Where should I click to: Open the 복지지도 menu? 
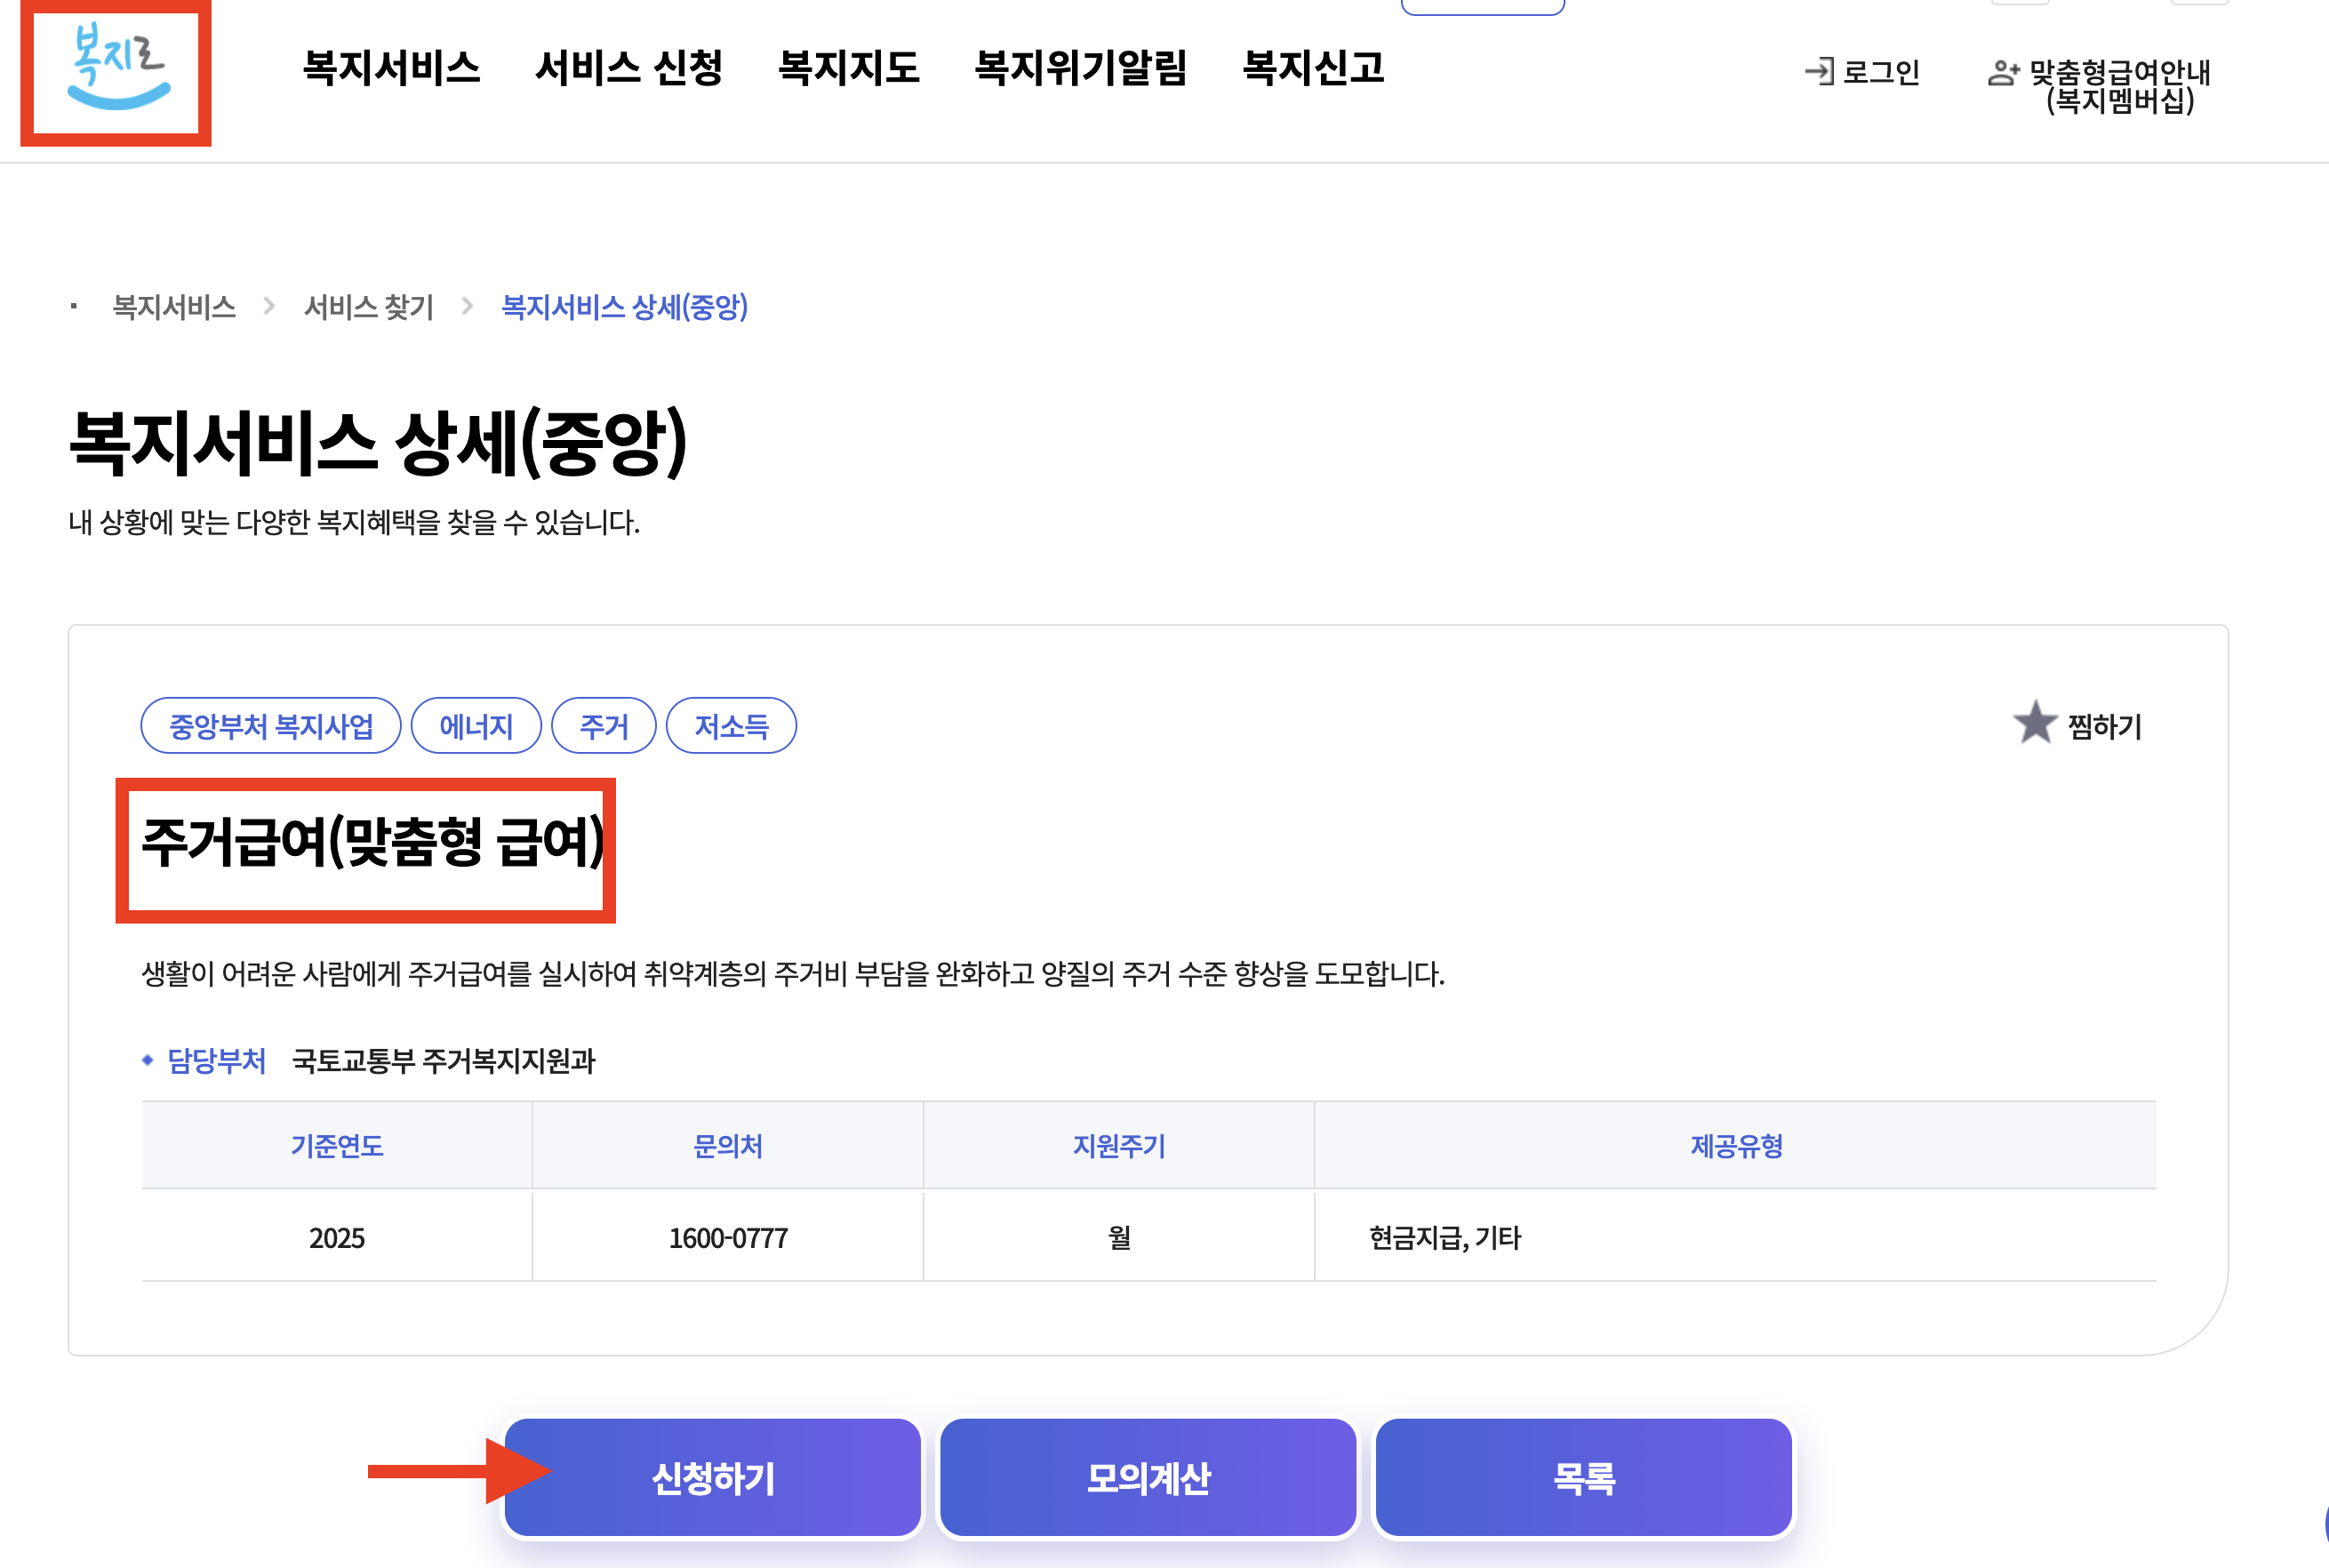point(848,68)
